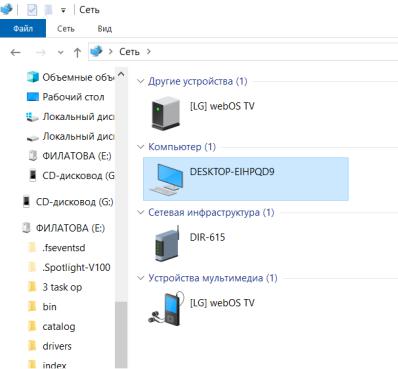Click the 3 task op folder icon
Viewport: 398px width, 369px height.
[x=32, y=287]
